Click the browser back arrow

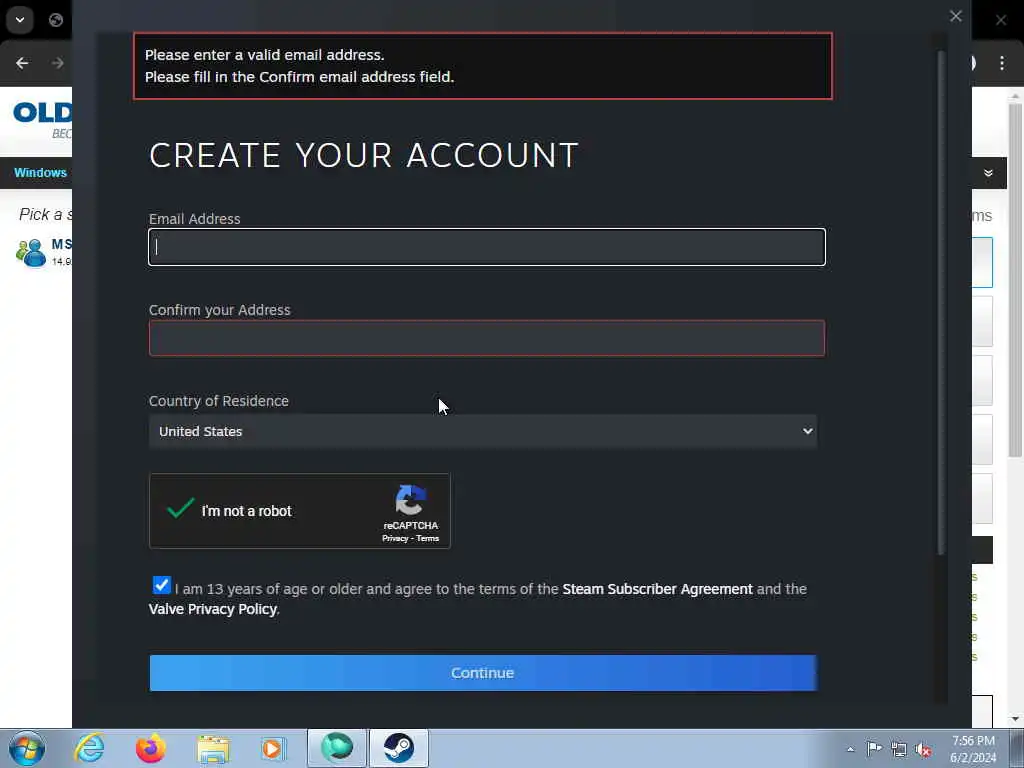click(22, 63)
